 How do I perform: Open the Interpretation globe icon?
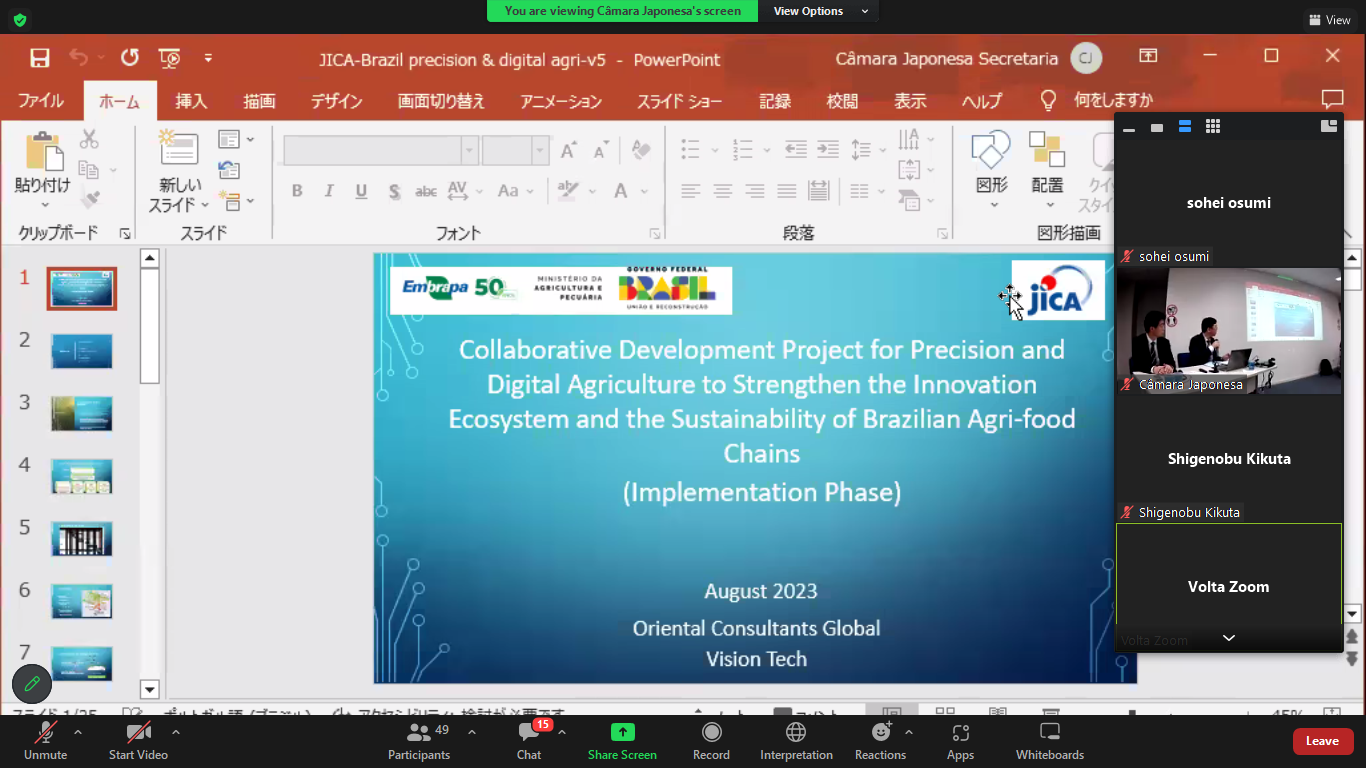[796, 733]
